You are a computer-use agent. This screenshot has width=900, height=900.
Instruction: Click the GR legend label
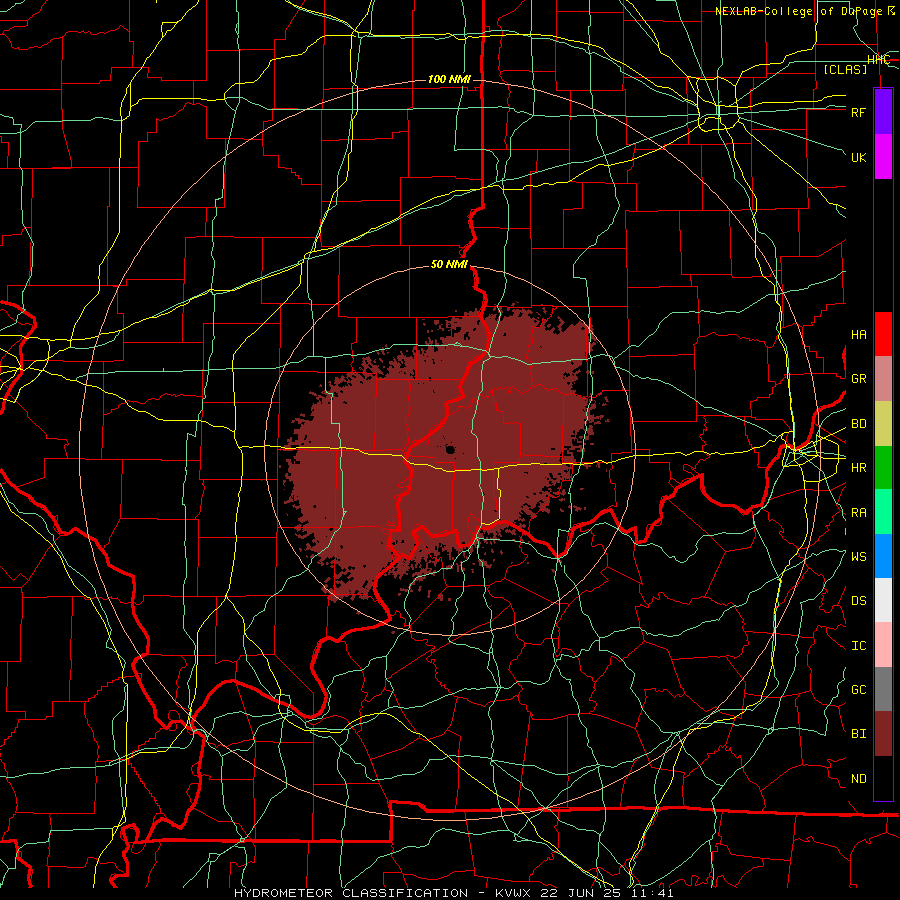pyautogui.click(x=859, y=379)
